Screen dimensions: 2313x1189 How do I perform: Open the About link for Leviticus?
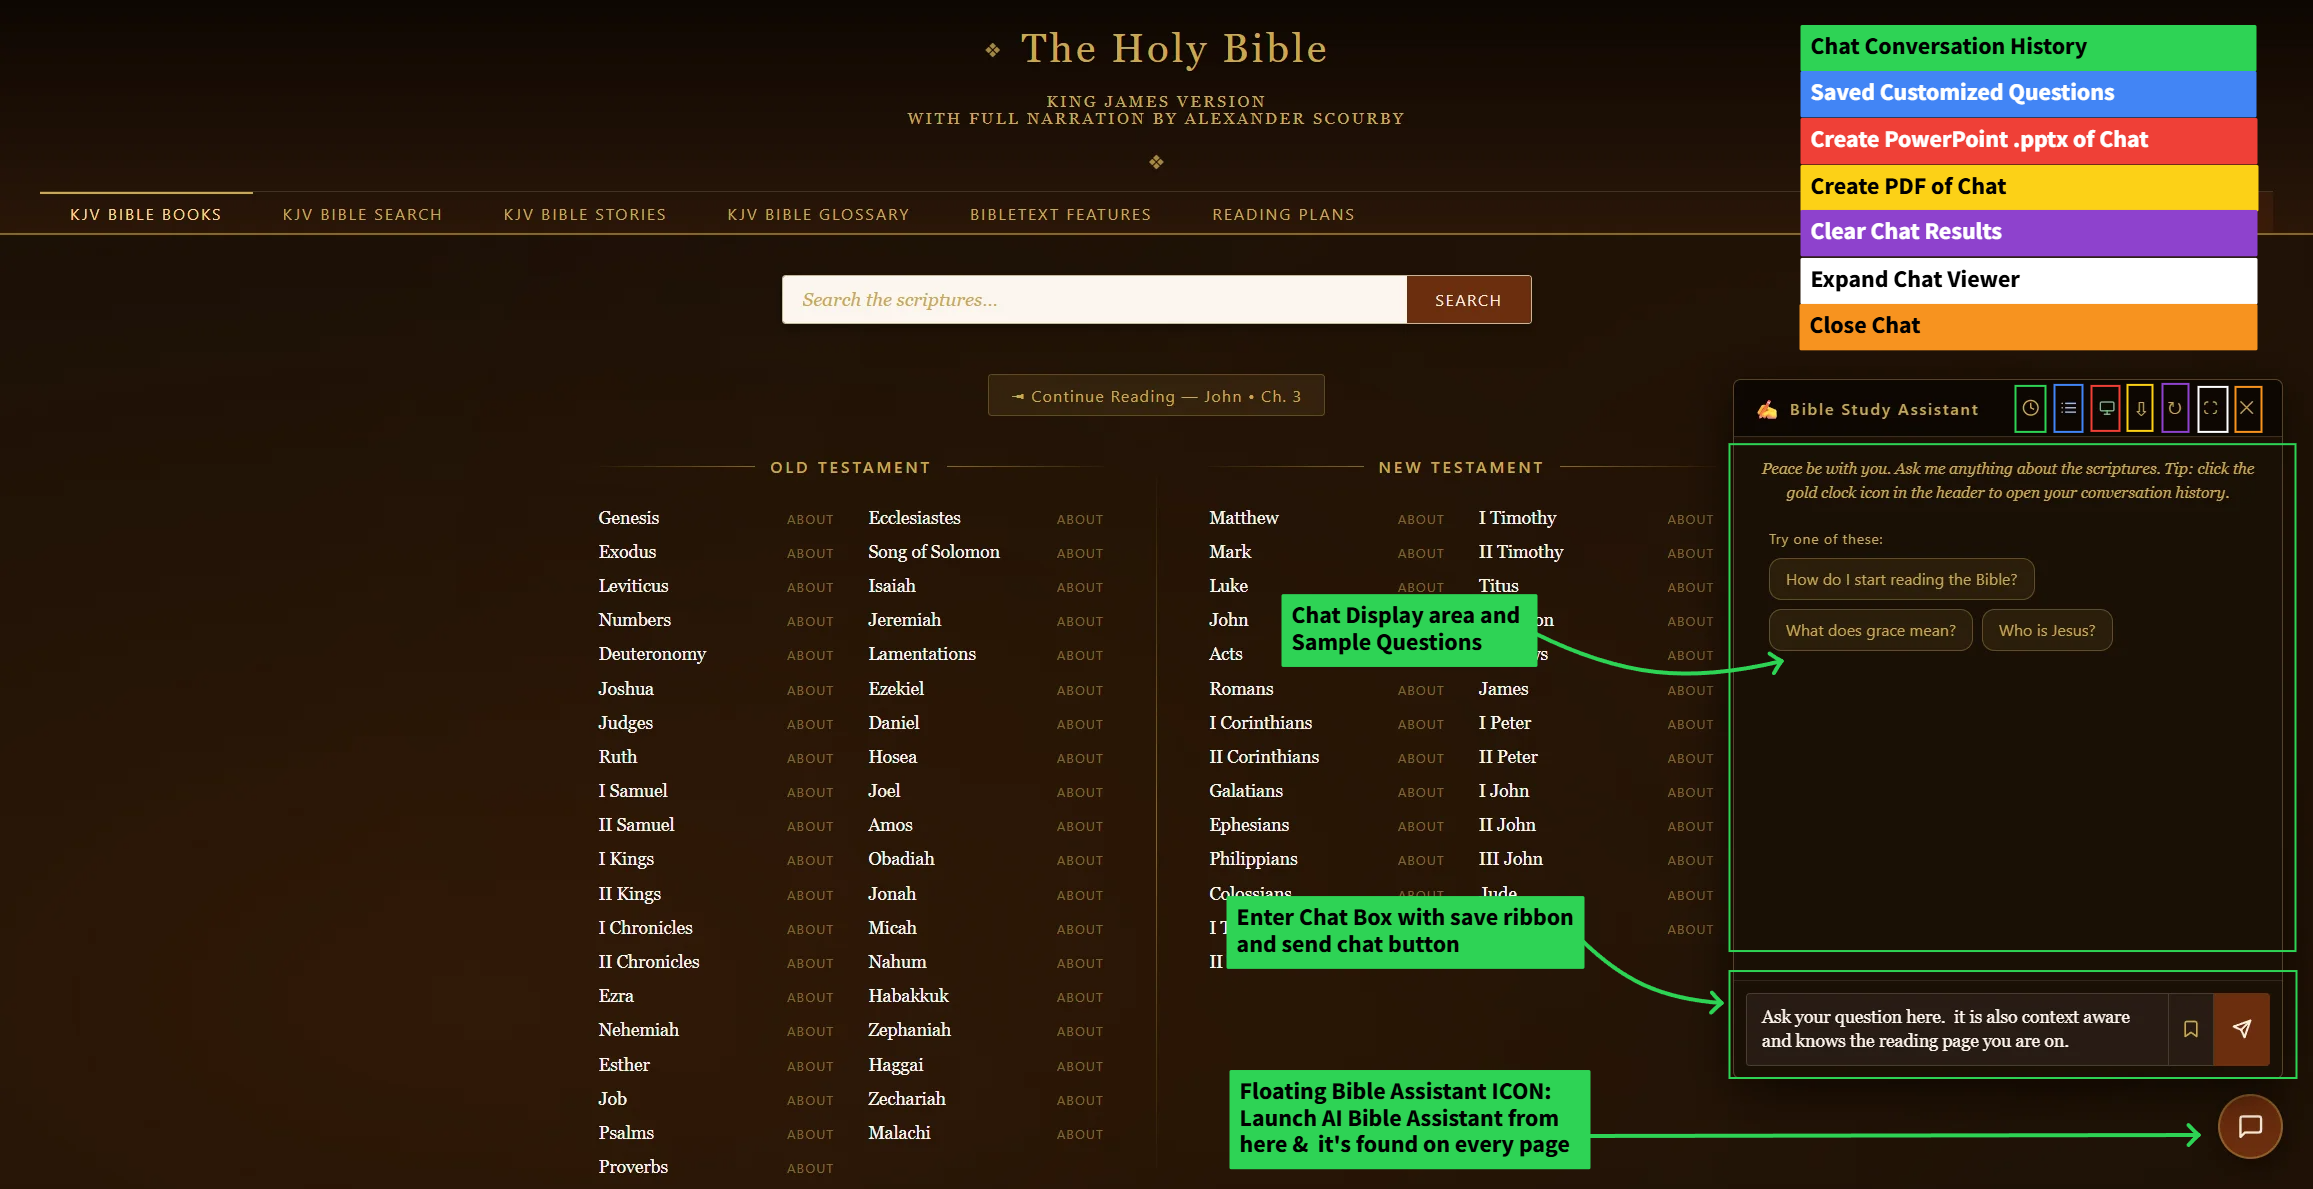[x=810, y=587]
